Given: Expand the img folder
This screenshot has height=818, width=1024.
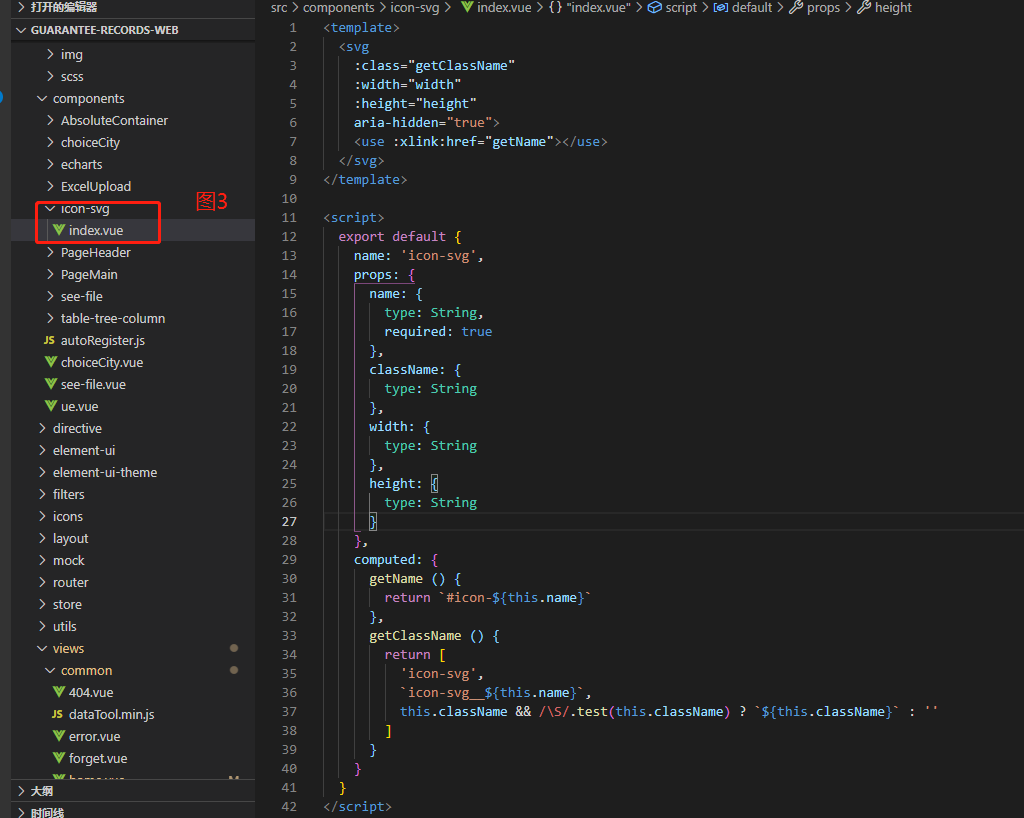Looking at the screenshot, I should [x=50, y=54].
